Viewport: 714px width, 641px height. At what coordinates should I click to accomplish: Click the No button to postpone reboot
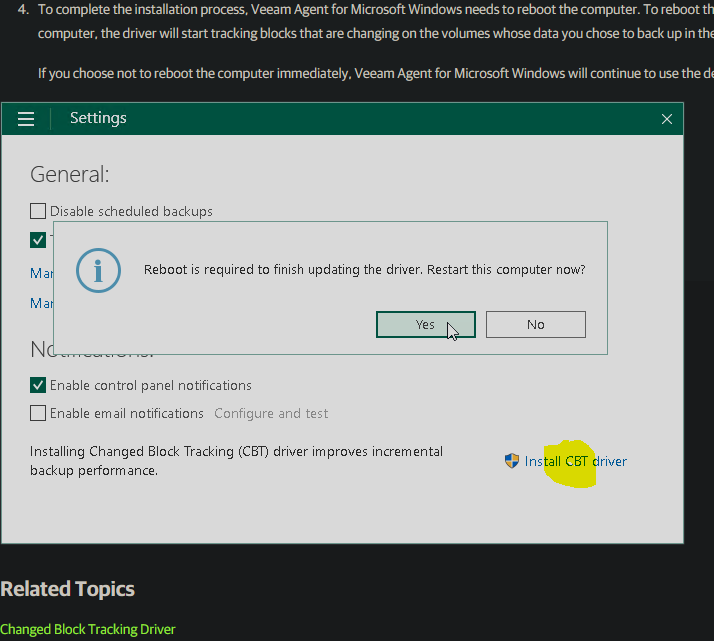(536, 325)
